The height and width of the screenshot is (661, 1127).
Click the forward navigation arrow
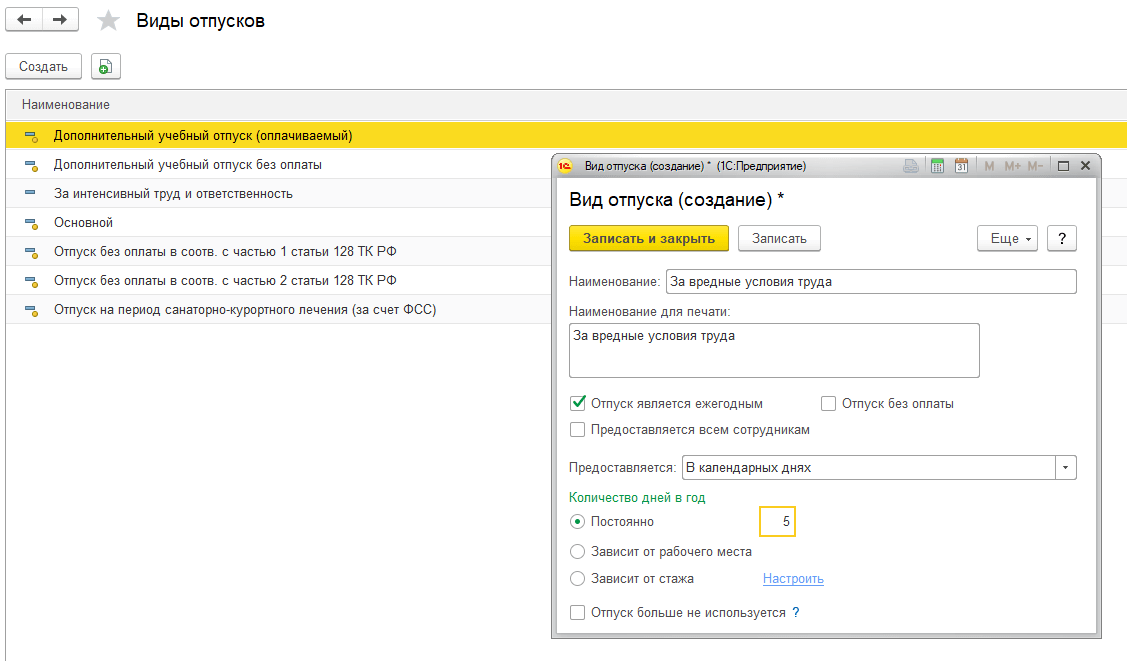(61, 20)
